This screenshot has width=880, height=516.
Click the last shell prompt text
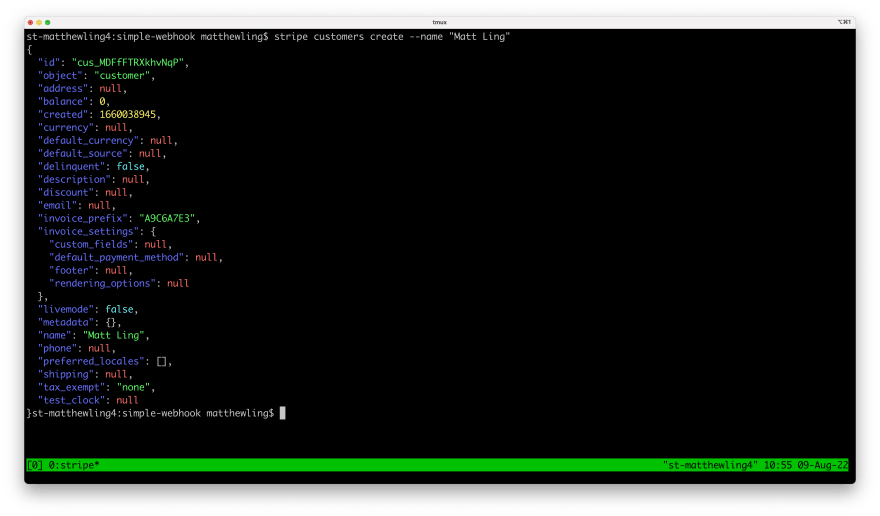(x=153, y=413)
